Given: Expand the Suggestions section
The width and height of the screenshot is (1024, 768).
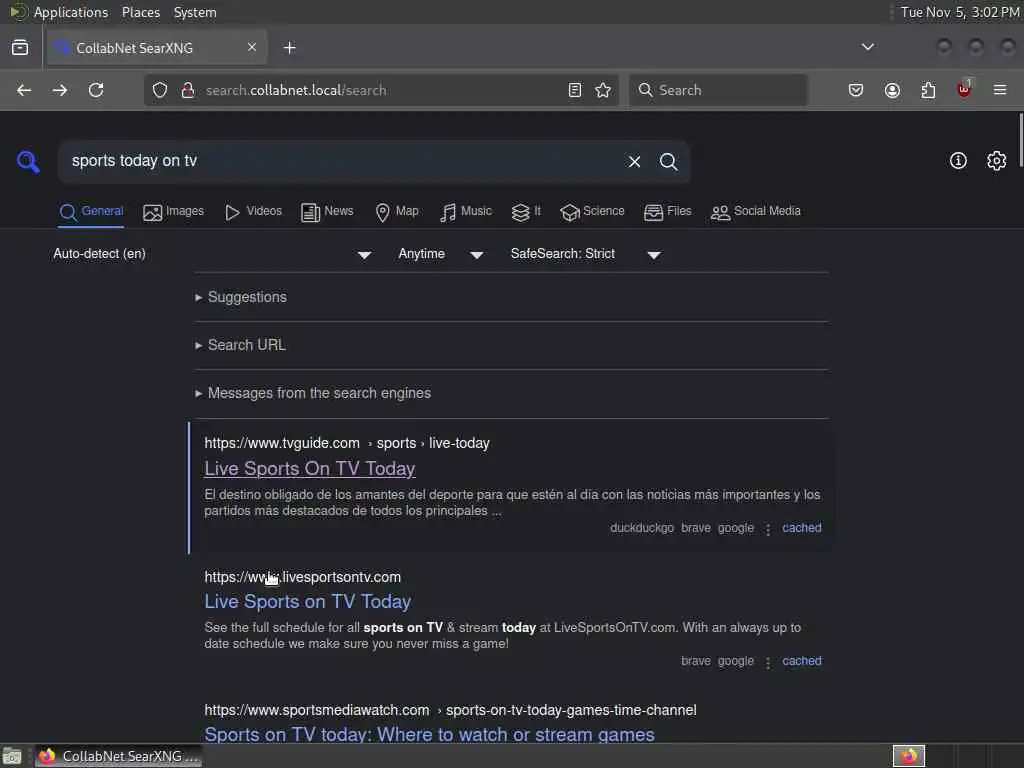Looking at the screenshot, I should (241, 297).
